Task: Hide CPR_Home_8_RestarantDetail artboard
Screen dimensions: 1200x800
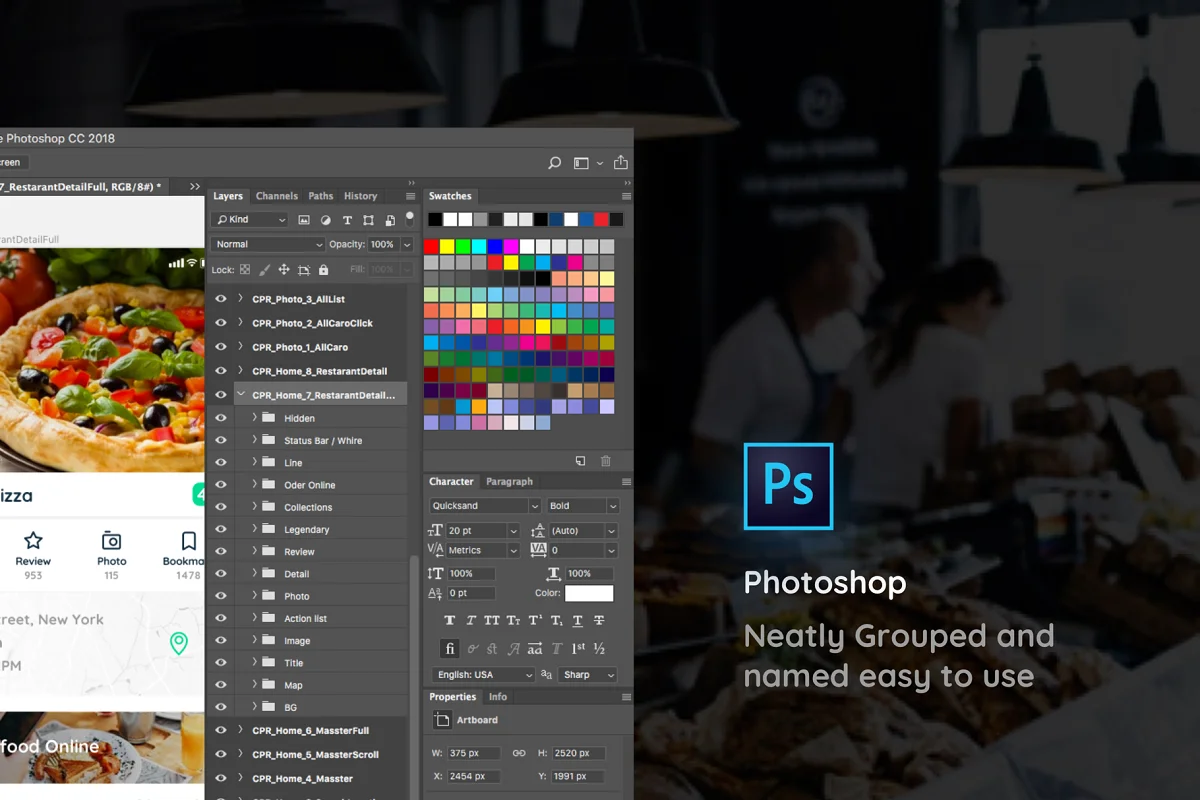Action: coord(221,371)
